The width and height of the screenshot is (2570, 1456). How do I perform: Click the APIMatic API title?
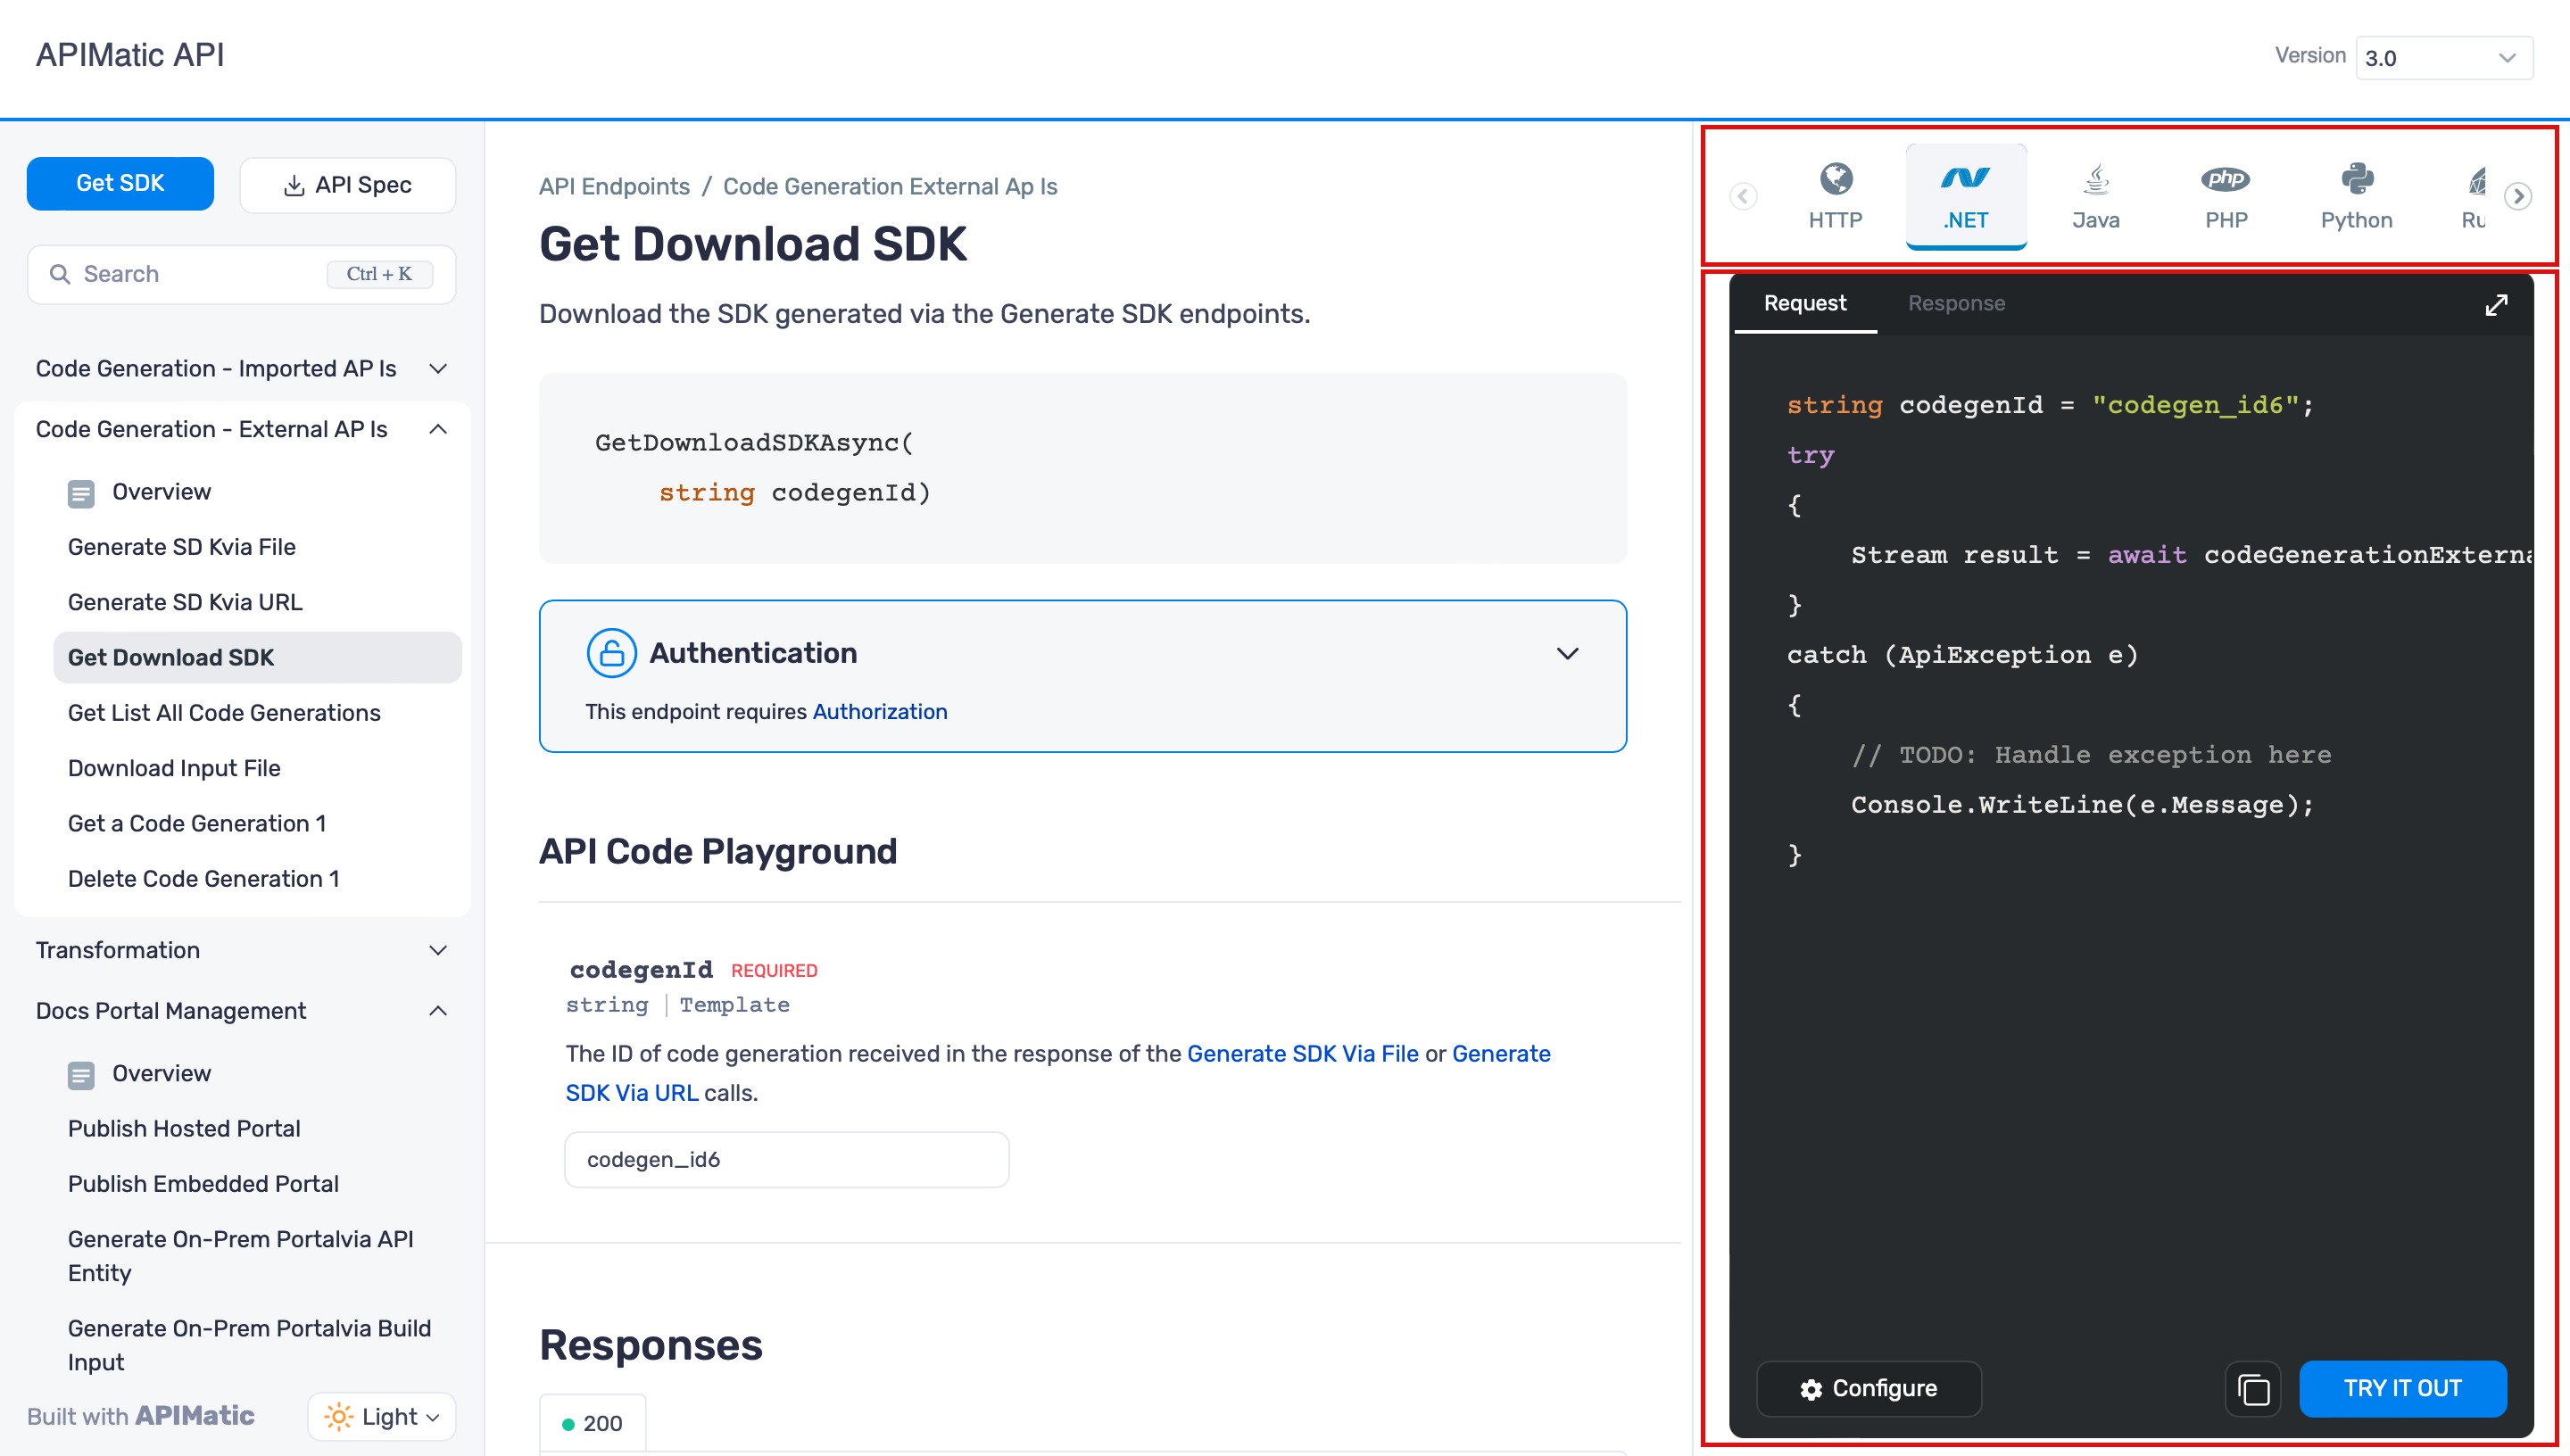(x=130, y=54)
